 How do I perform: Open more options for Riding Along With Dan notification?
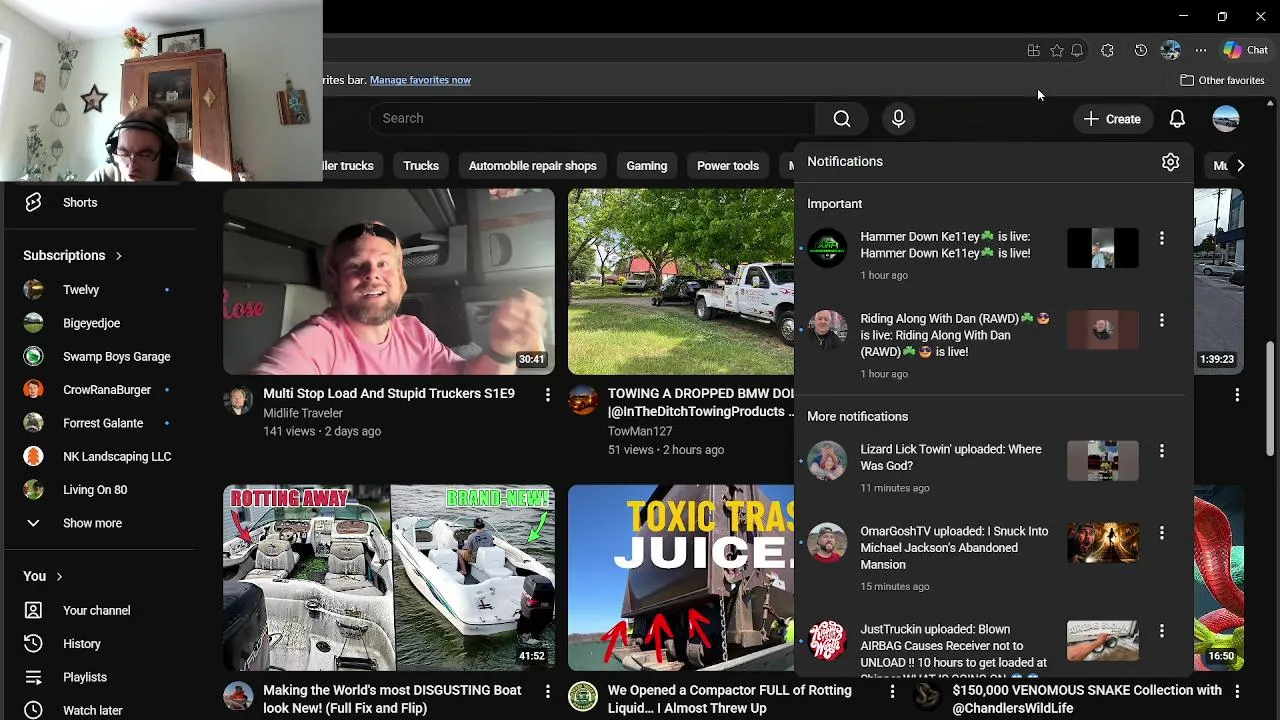coord(1161,320)
